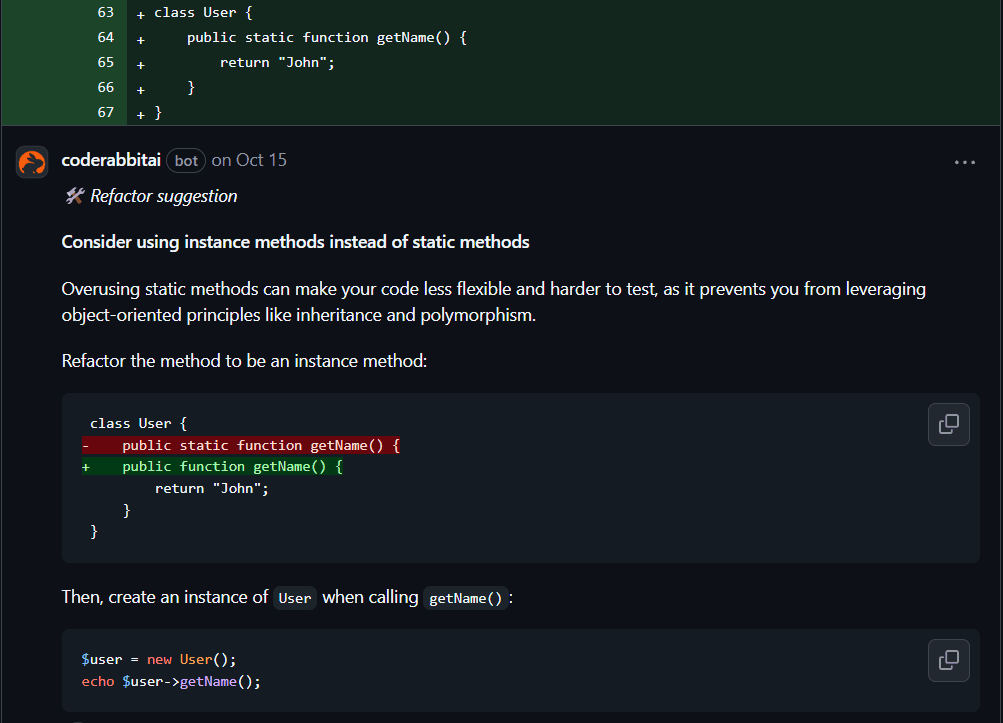This screenshot has width=1003, height=723.
Task: Open the coderabbitai profile username link
Action: click(x=111, y=160)
